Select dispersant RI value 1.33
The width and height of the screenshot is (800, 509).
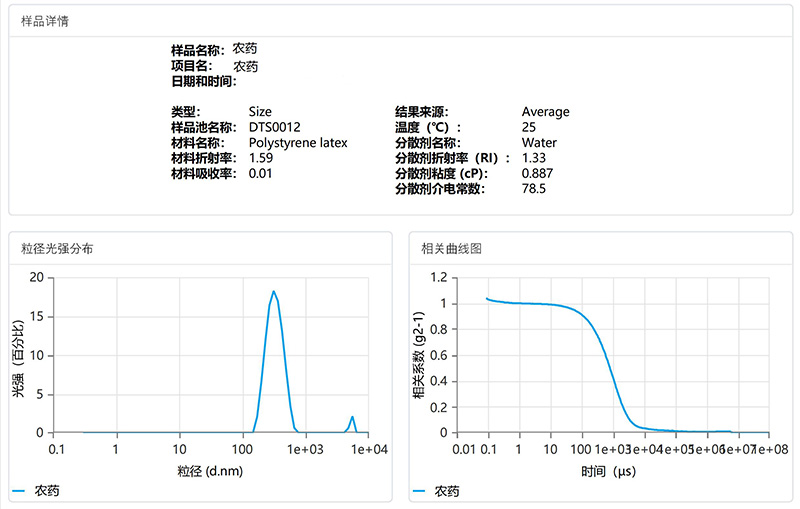pyautogui.click(x=534, y=158)
